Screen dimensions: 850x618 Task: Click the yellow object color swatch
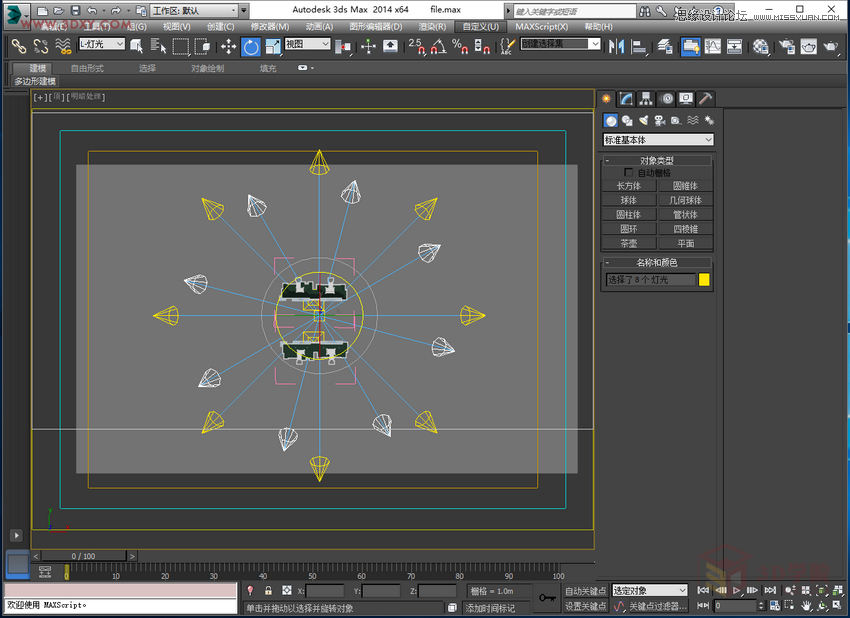pyautogui.click(x=705, y=279)
